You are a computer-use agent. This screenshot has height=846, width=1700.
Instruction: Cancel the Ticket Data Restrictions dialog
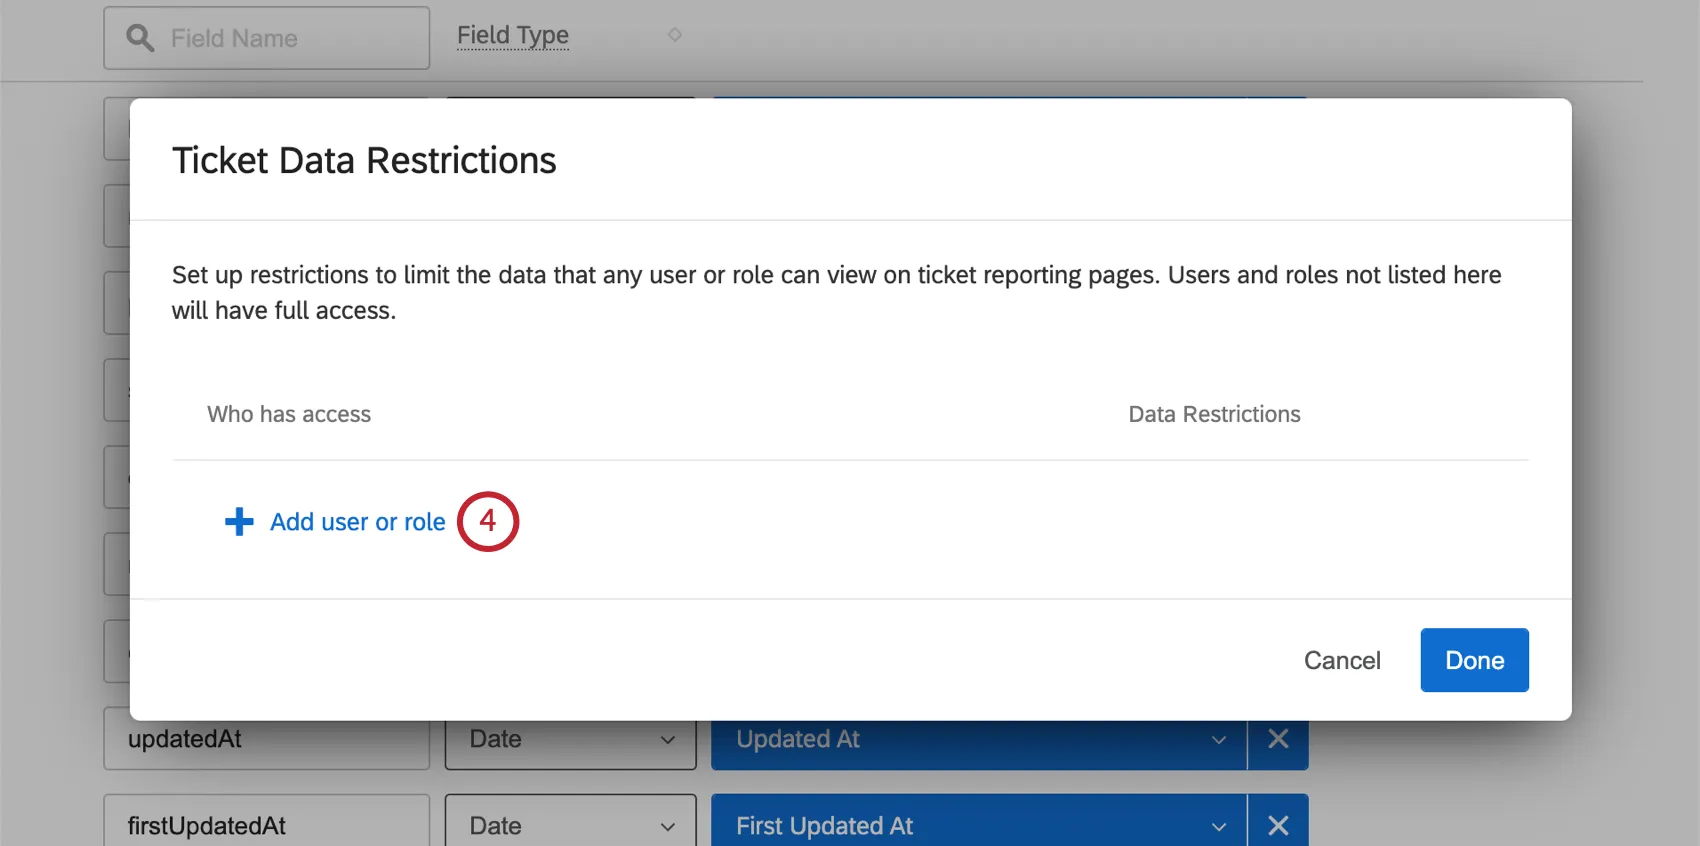tap(1342, 660)
